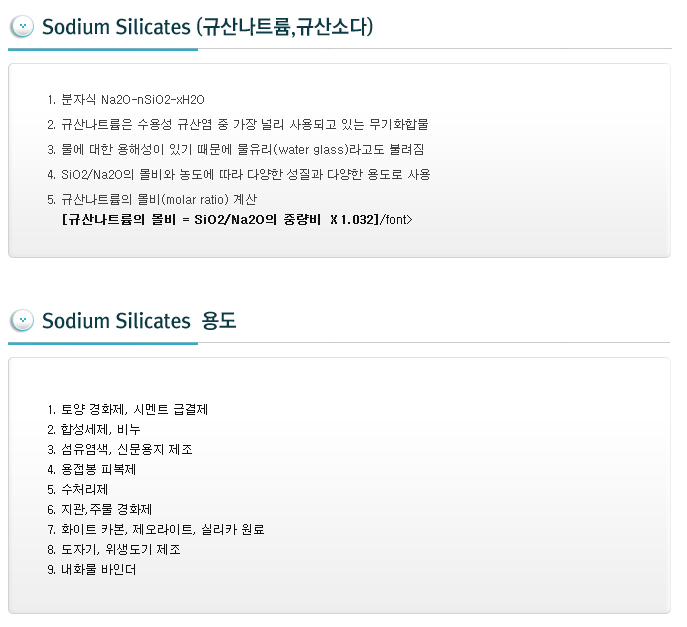Click the 몰비(molar ratio) 계산 line

pyautogui.click(x=159, y=200)
